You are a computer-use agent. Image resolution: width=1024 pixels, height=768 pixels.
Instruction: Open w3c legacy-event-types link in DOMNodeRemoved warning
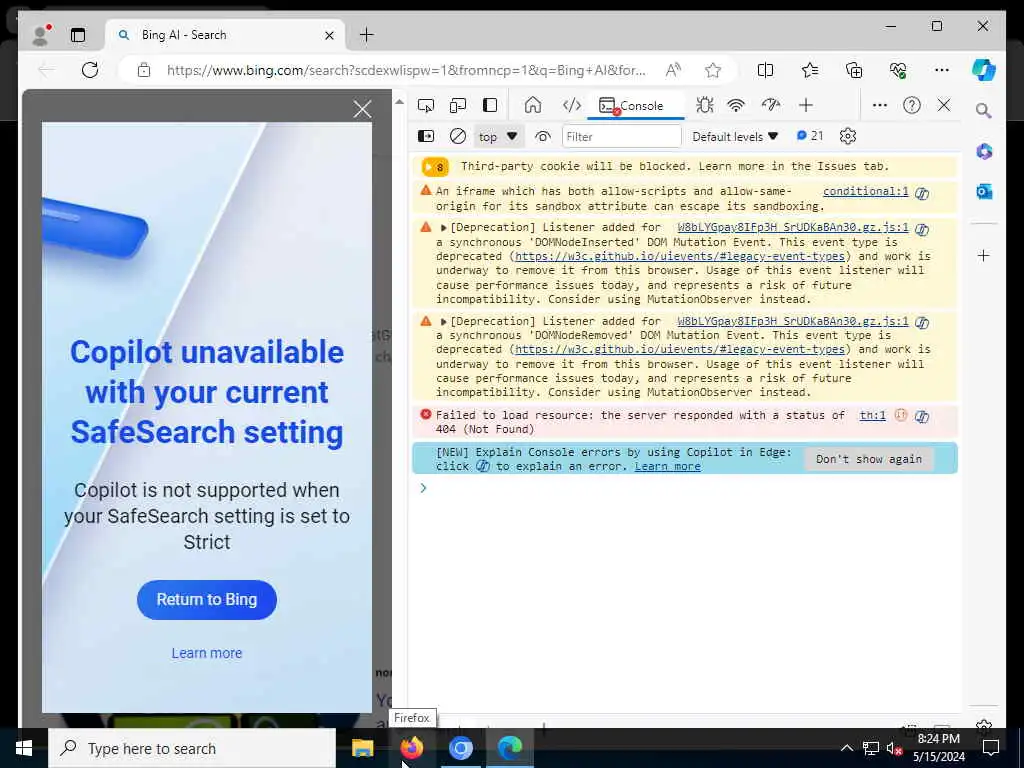click(x=680, y=349)
